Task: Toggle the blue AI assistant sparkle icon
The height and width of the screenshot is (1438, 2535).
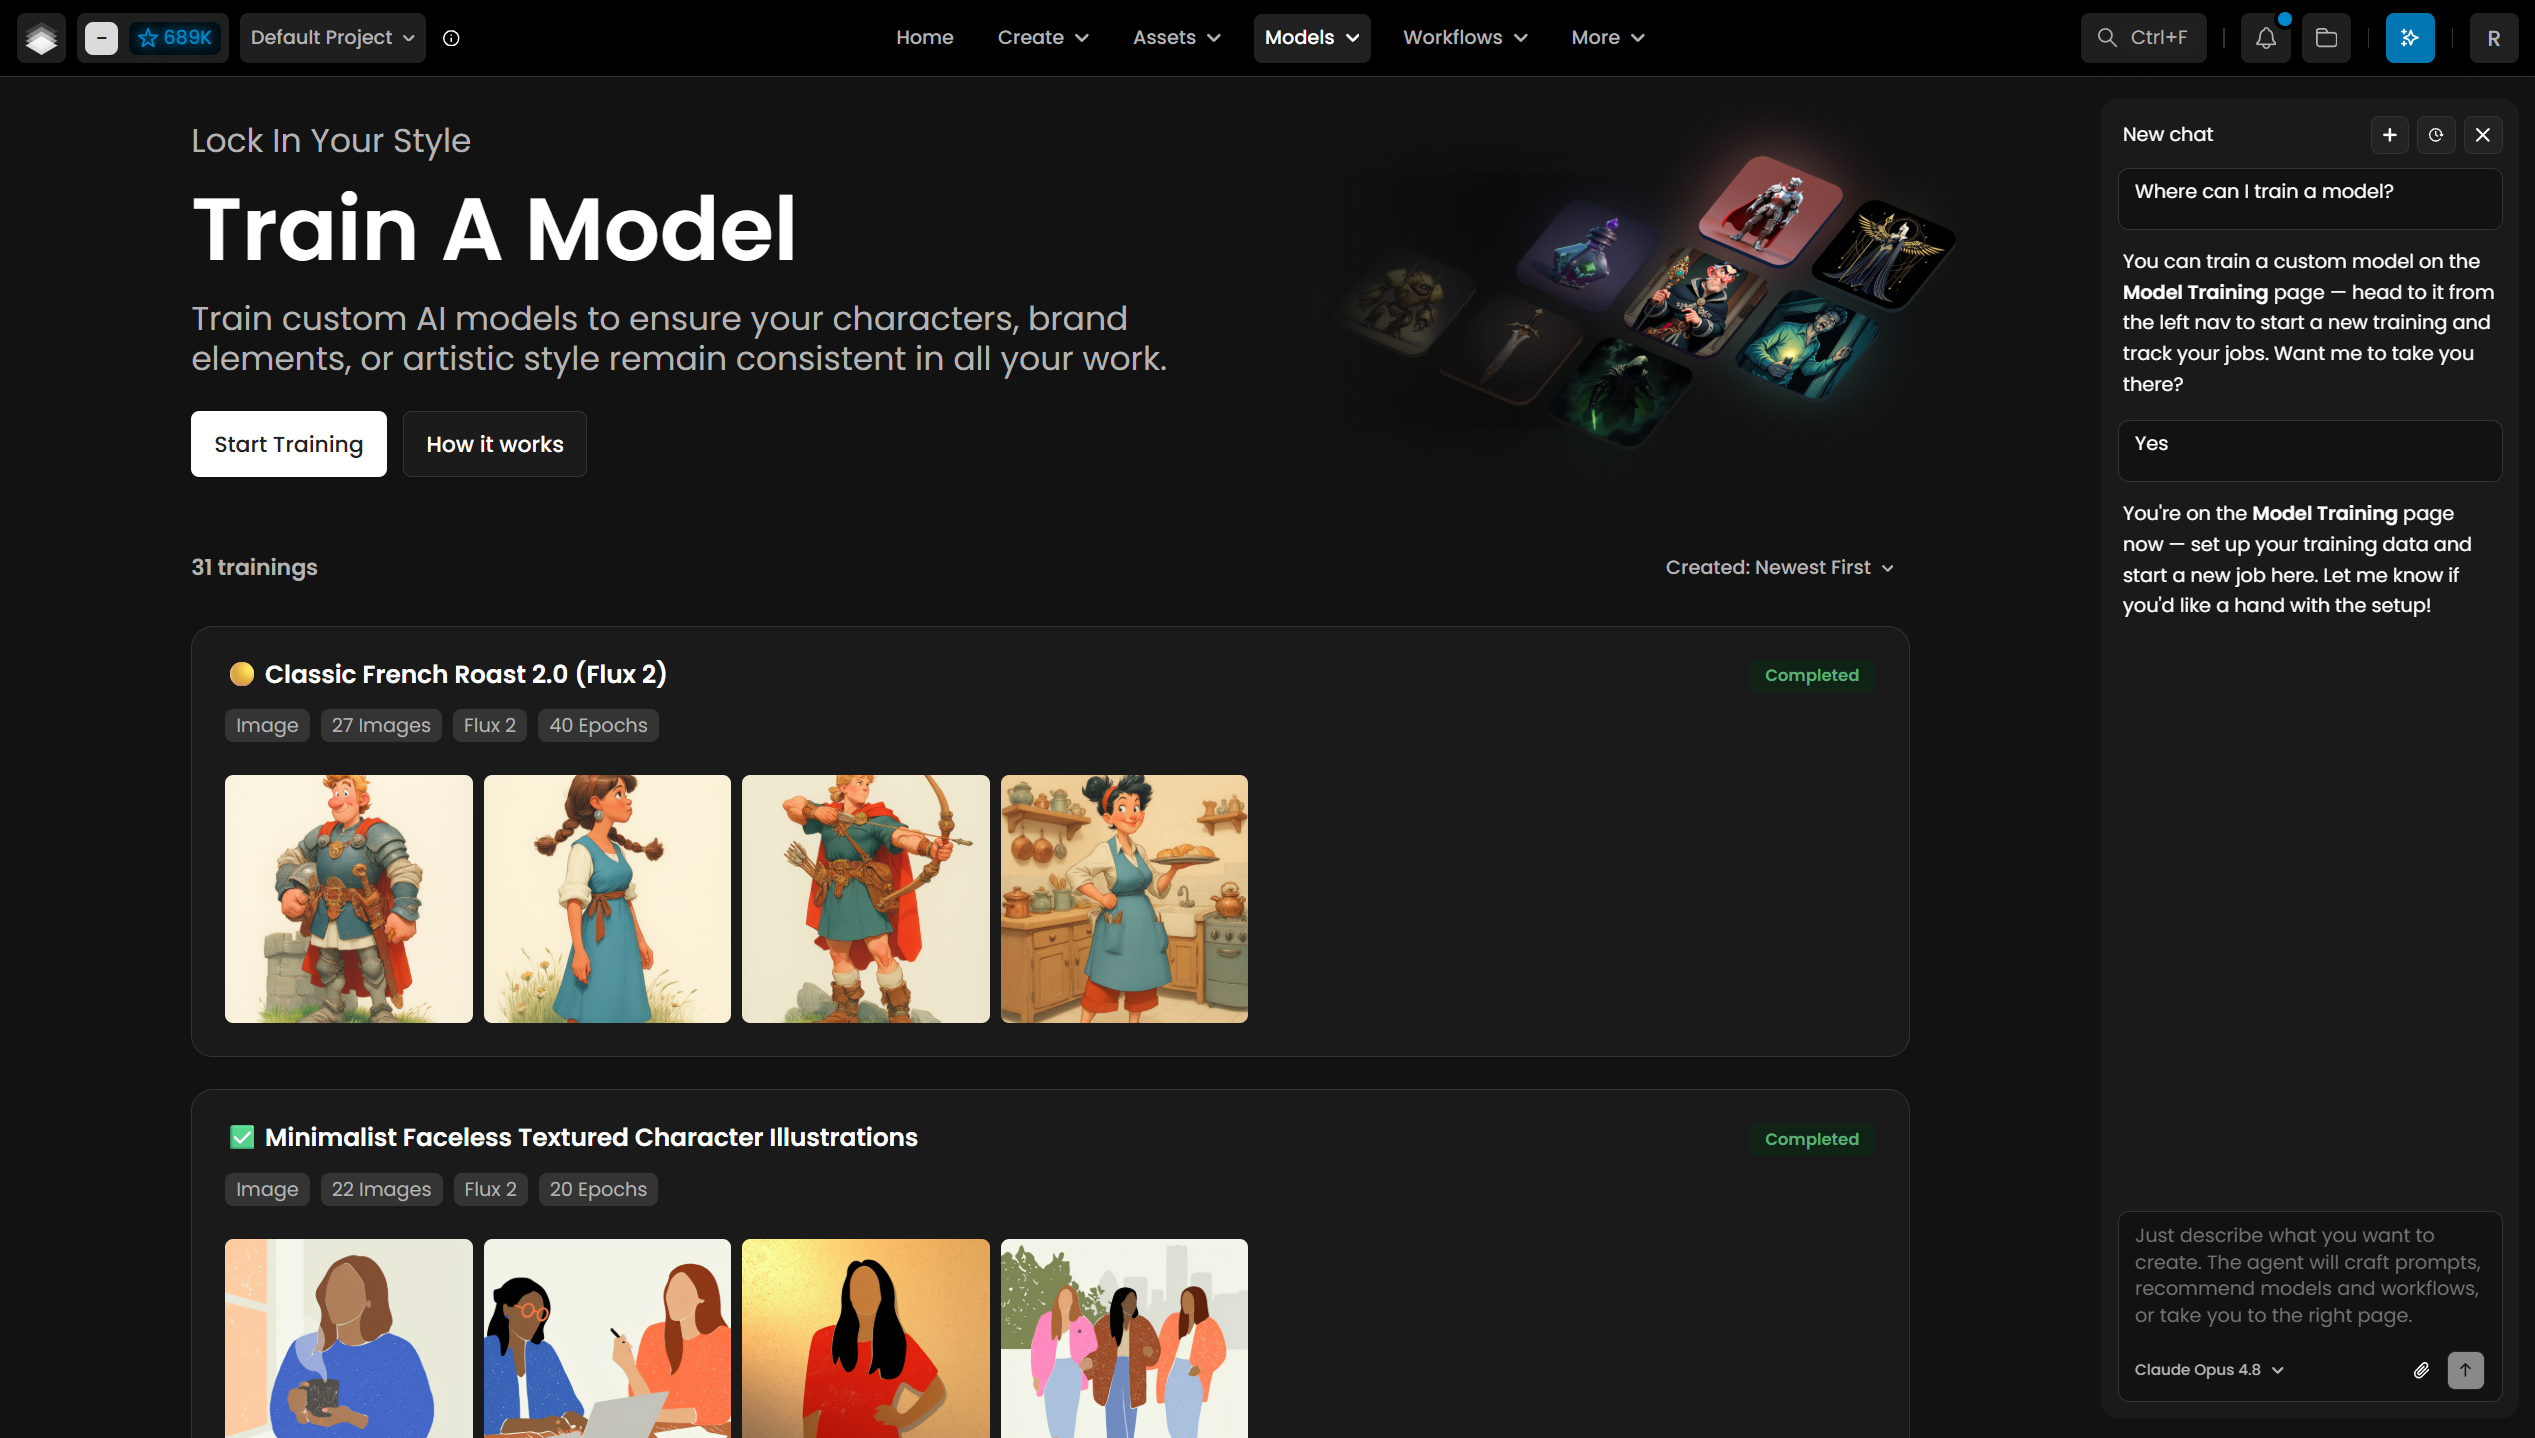Action: click(2410, 38)
